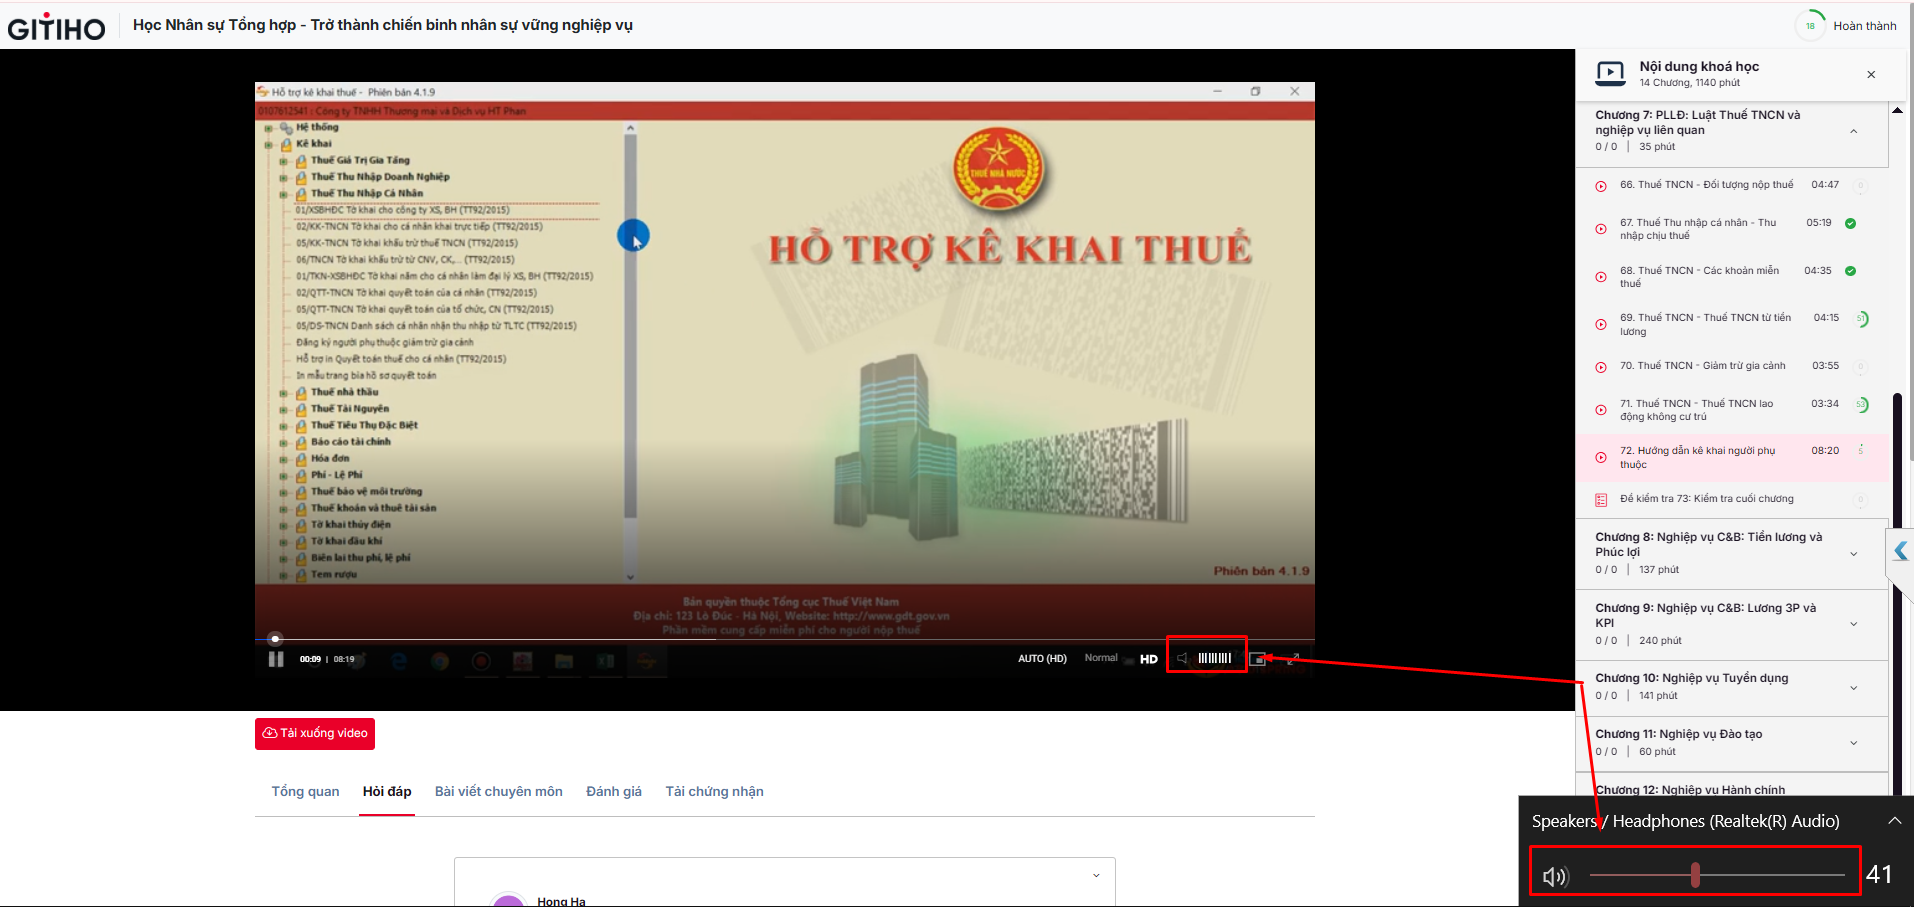Screen dimensions: 1914x907
Task: Click the 00:09 elapsed time readout
Action: point(310,659)
